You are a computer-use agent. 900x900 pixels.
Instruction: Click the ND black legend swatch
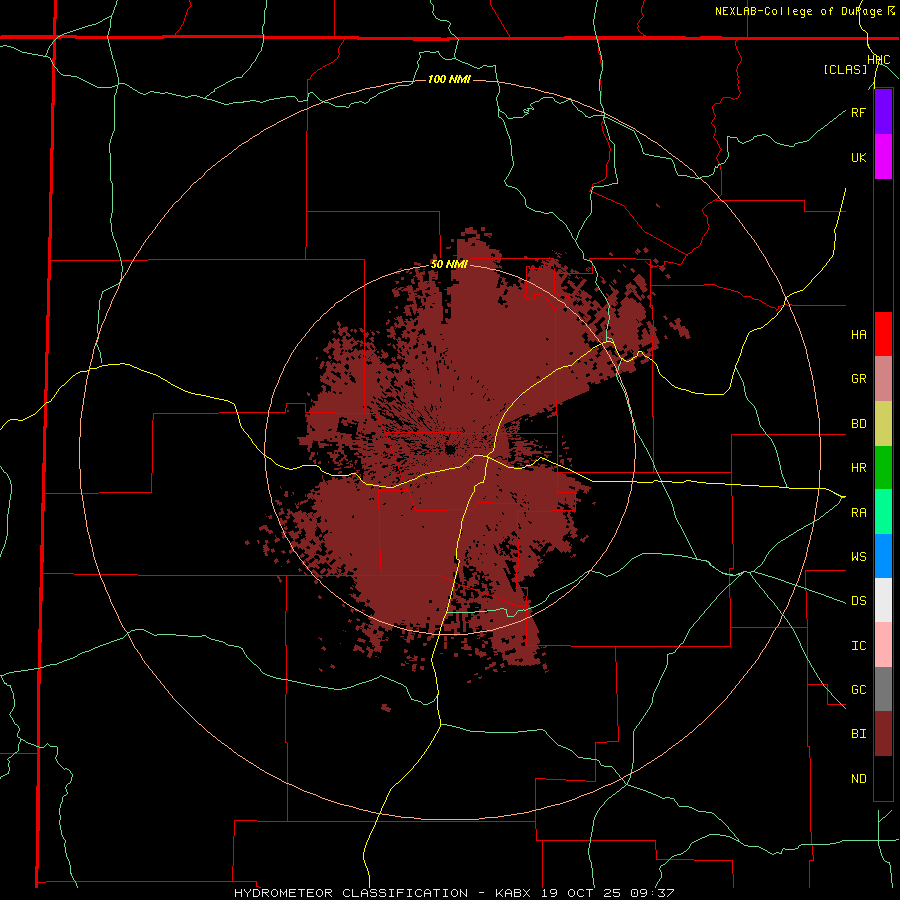tap(883, 778)
